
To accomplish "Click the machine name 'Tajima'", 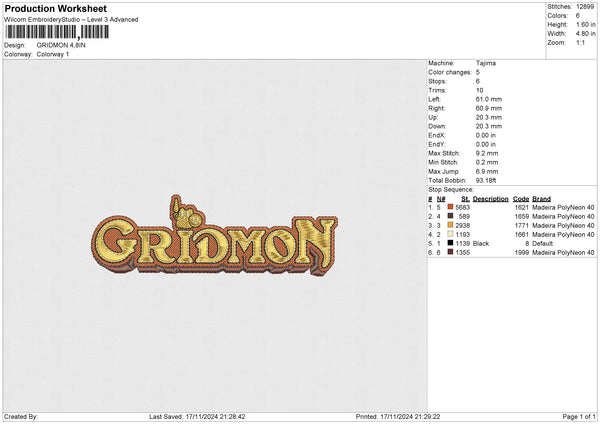I will [x=486, y=63].
